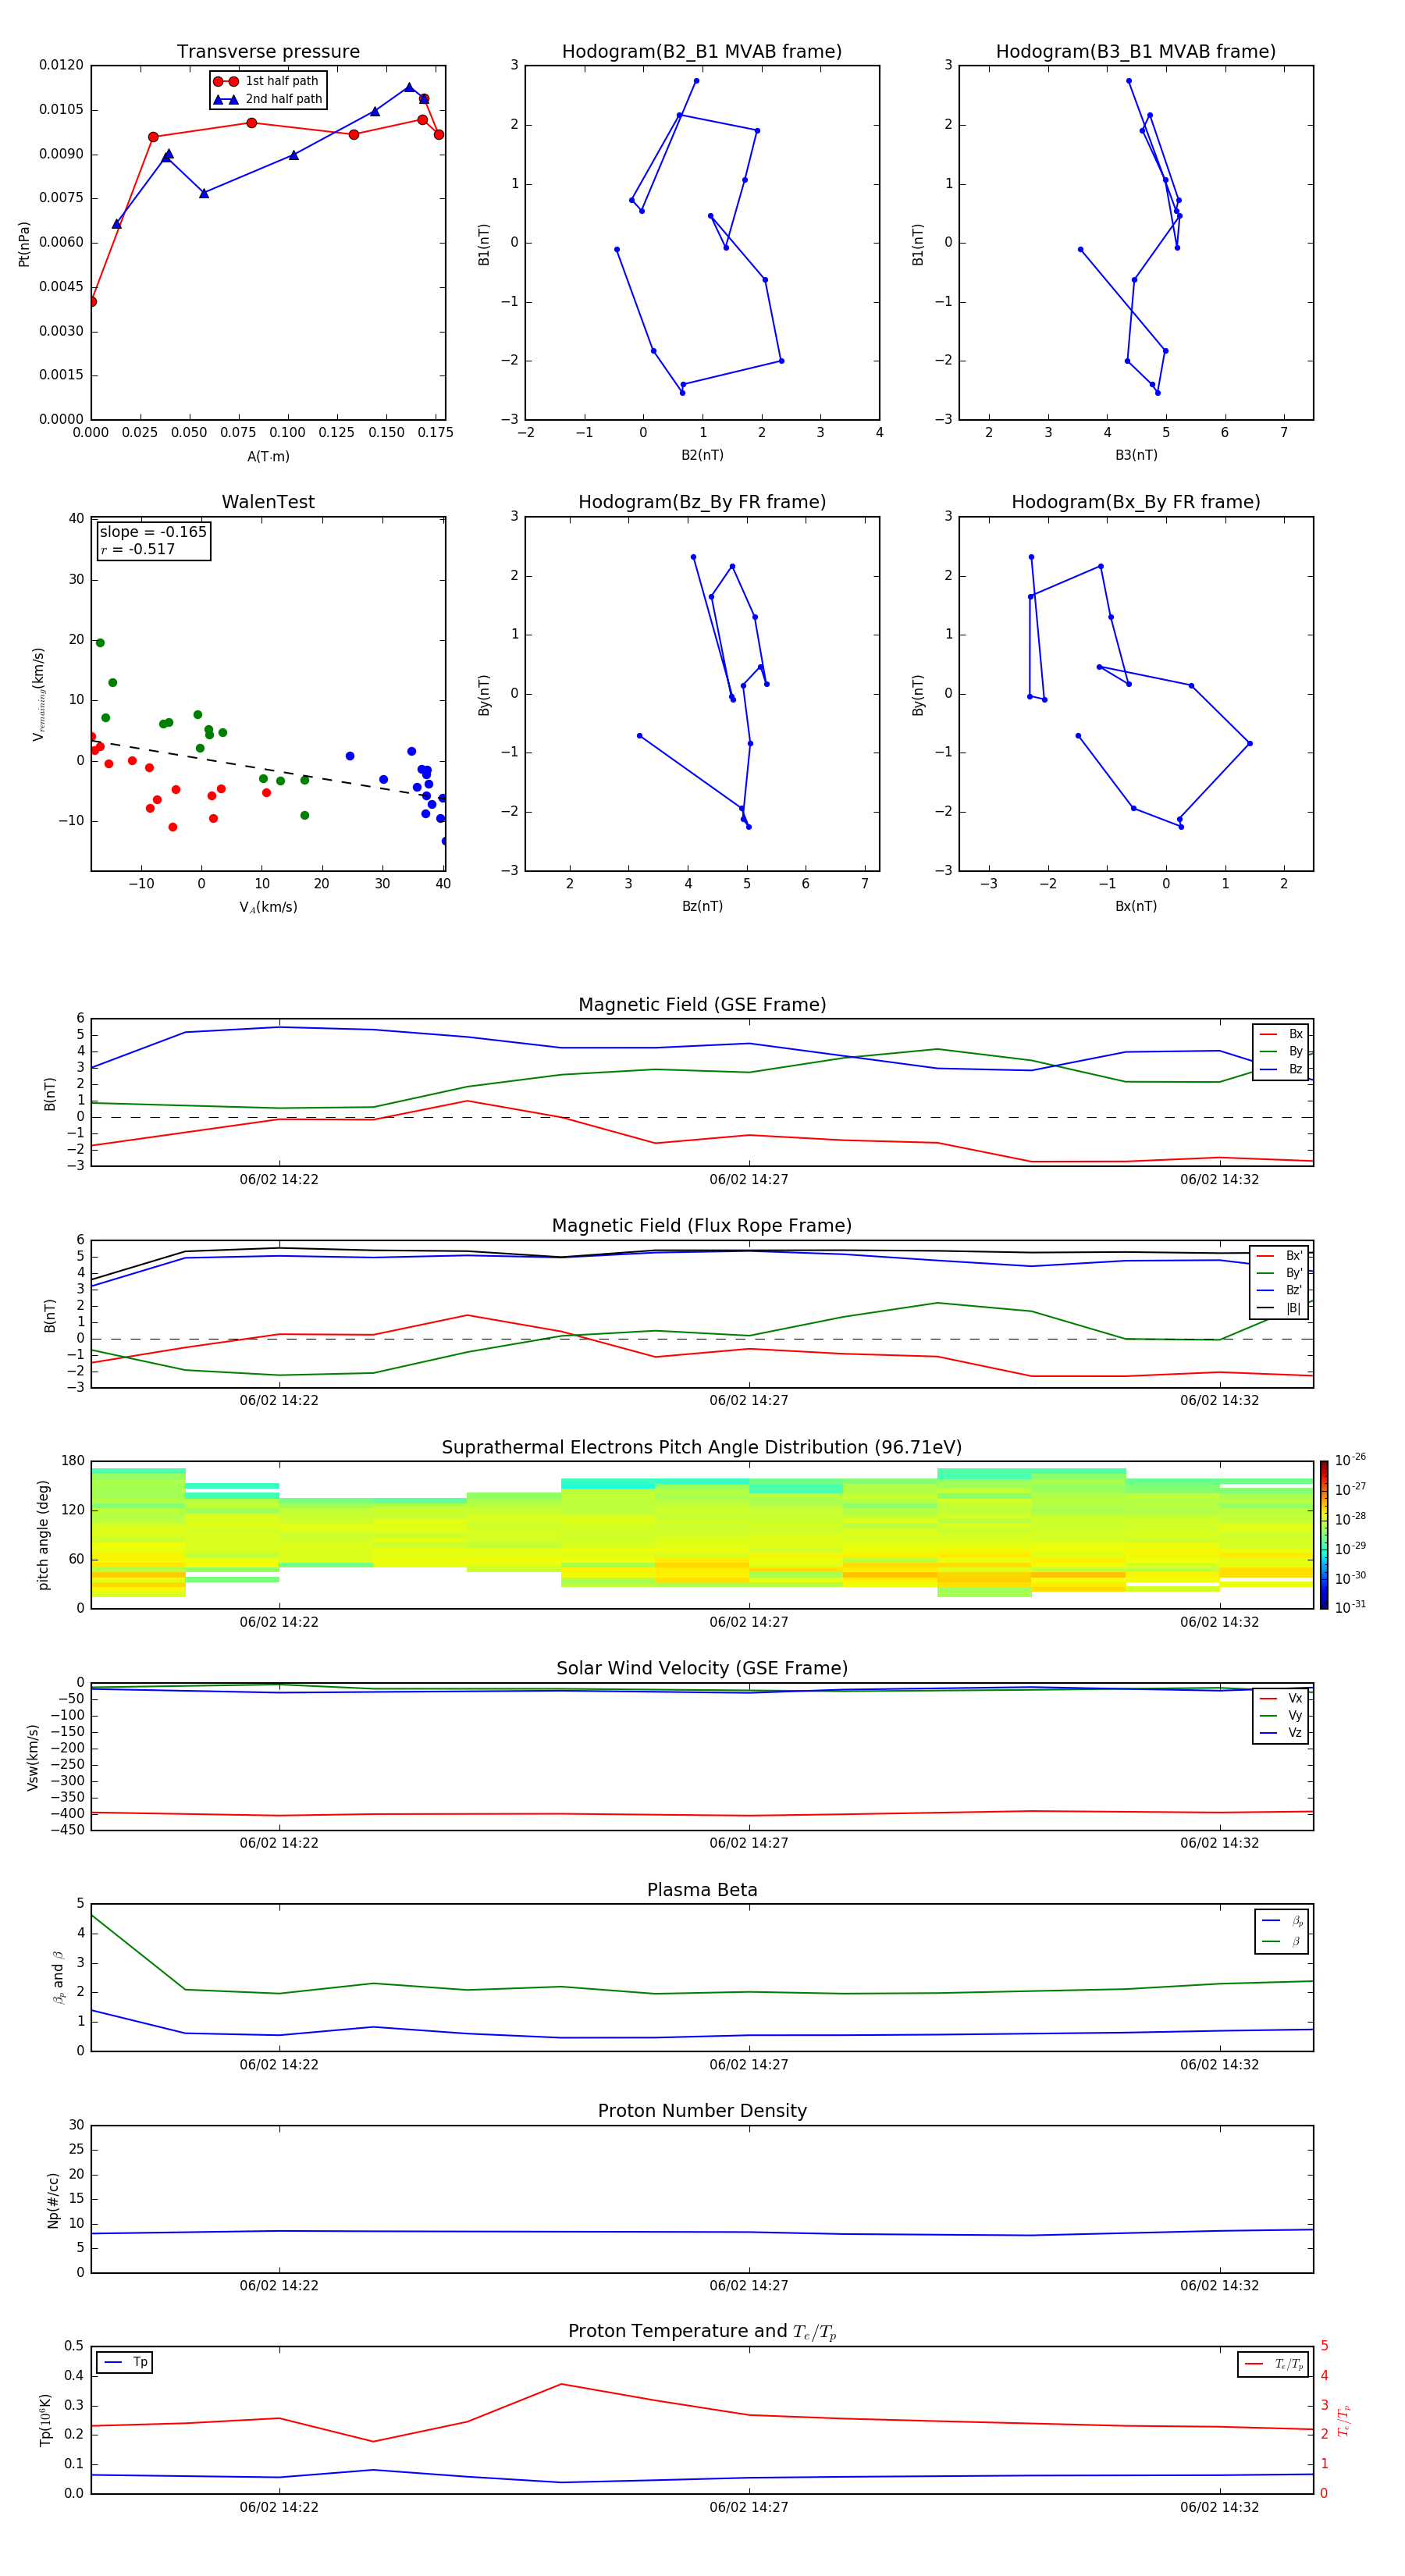Click the Bz(nT) x-axis label

(x=702, y=906)
